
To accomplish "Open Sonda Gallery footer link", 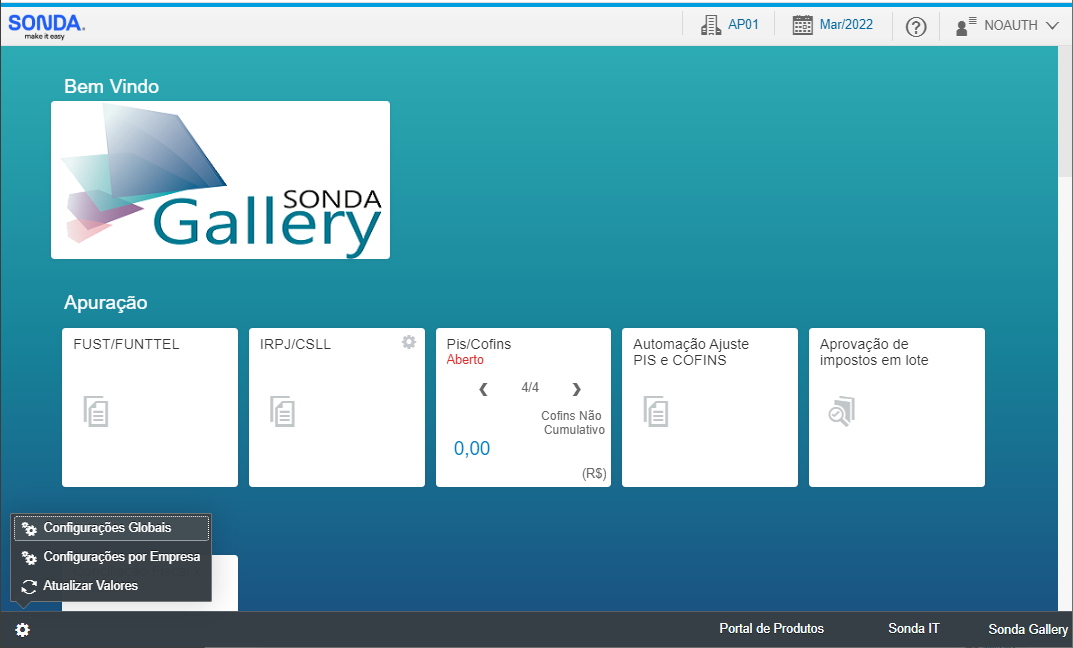I will [x=1028, y=629].
